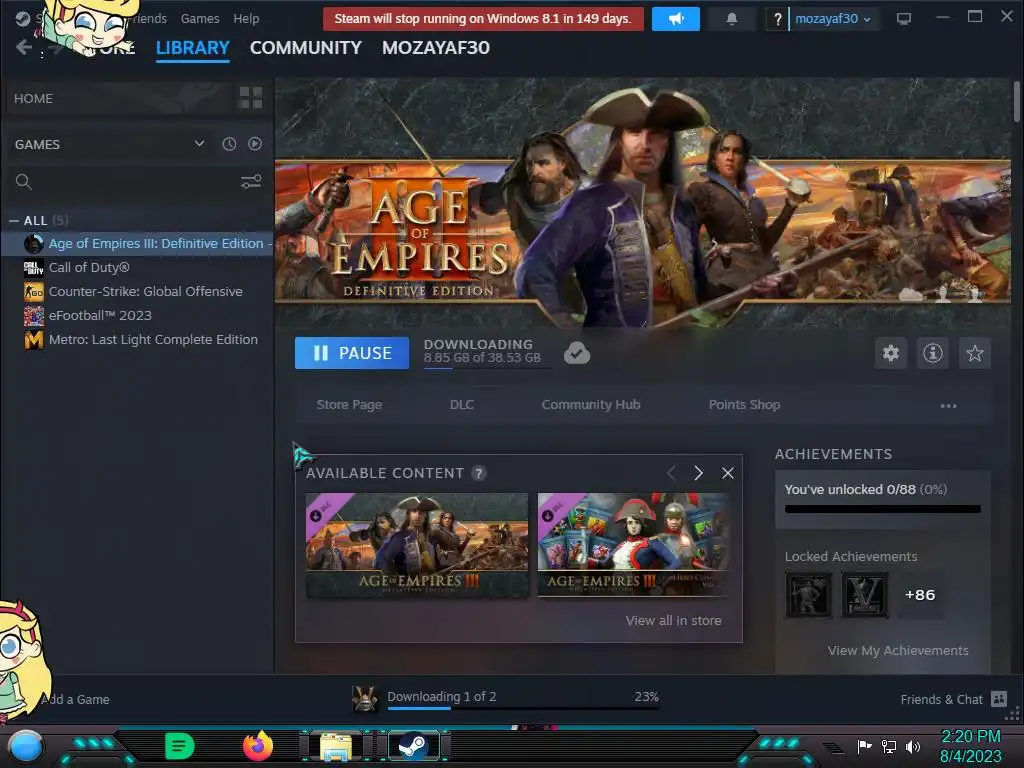Viewport: 1024px width, 768px height.
Task: Open the more options ellipsis
Action: [x=948, y=406]
